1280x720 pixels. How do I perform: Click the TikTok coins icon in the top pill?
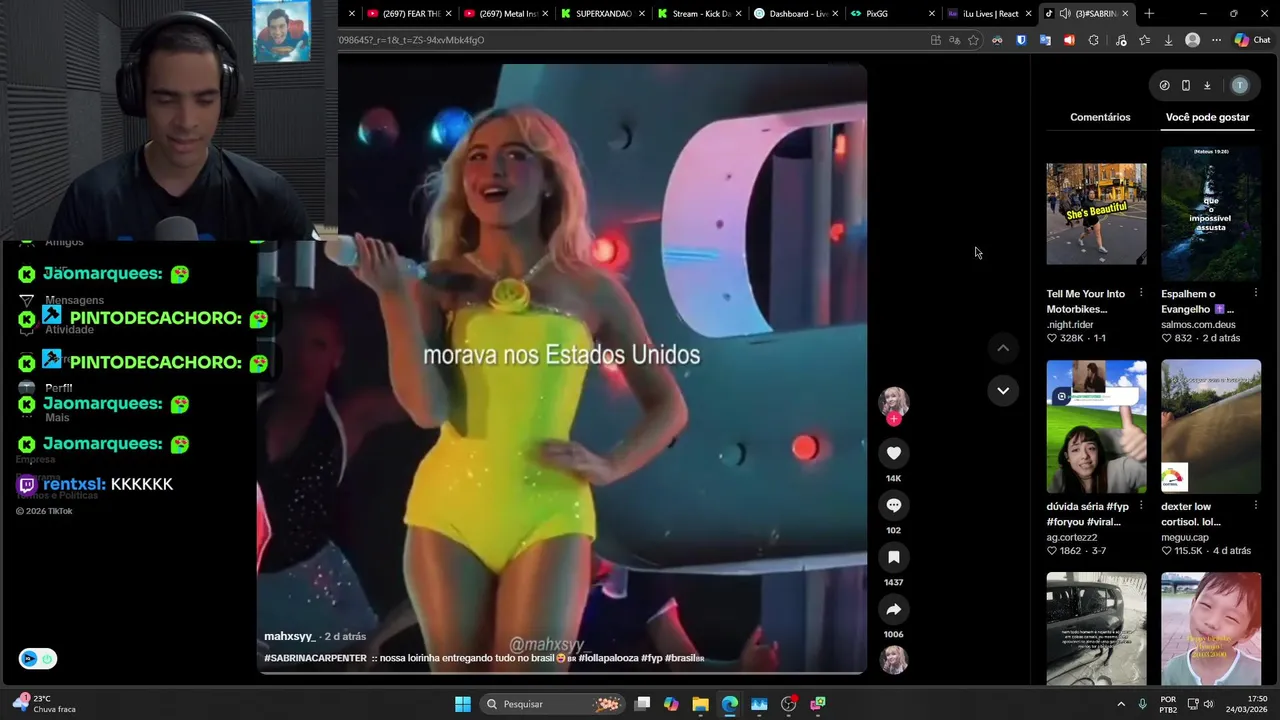pyautogui.click(x=1164, y=85)
